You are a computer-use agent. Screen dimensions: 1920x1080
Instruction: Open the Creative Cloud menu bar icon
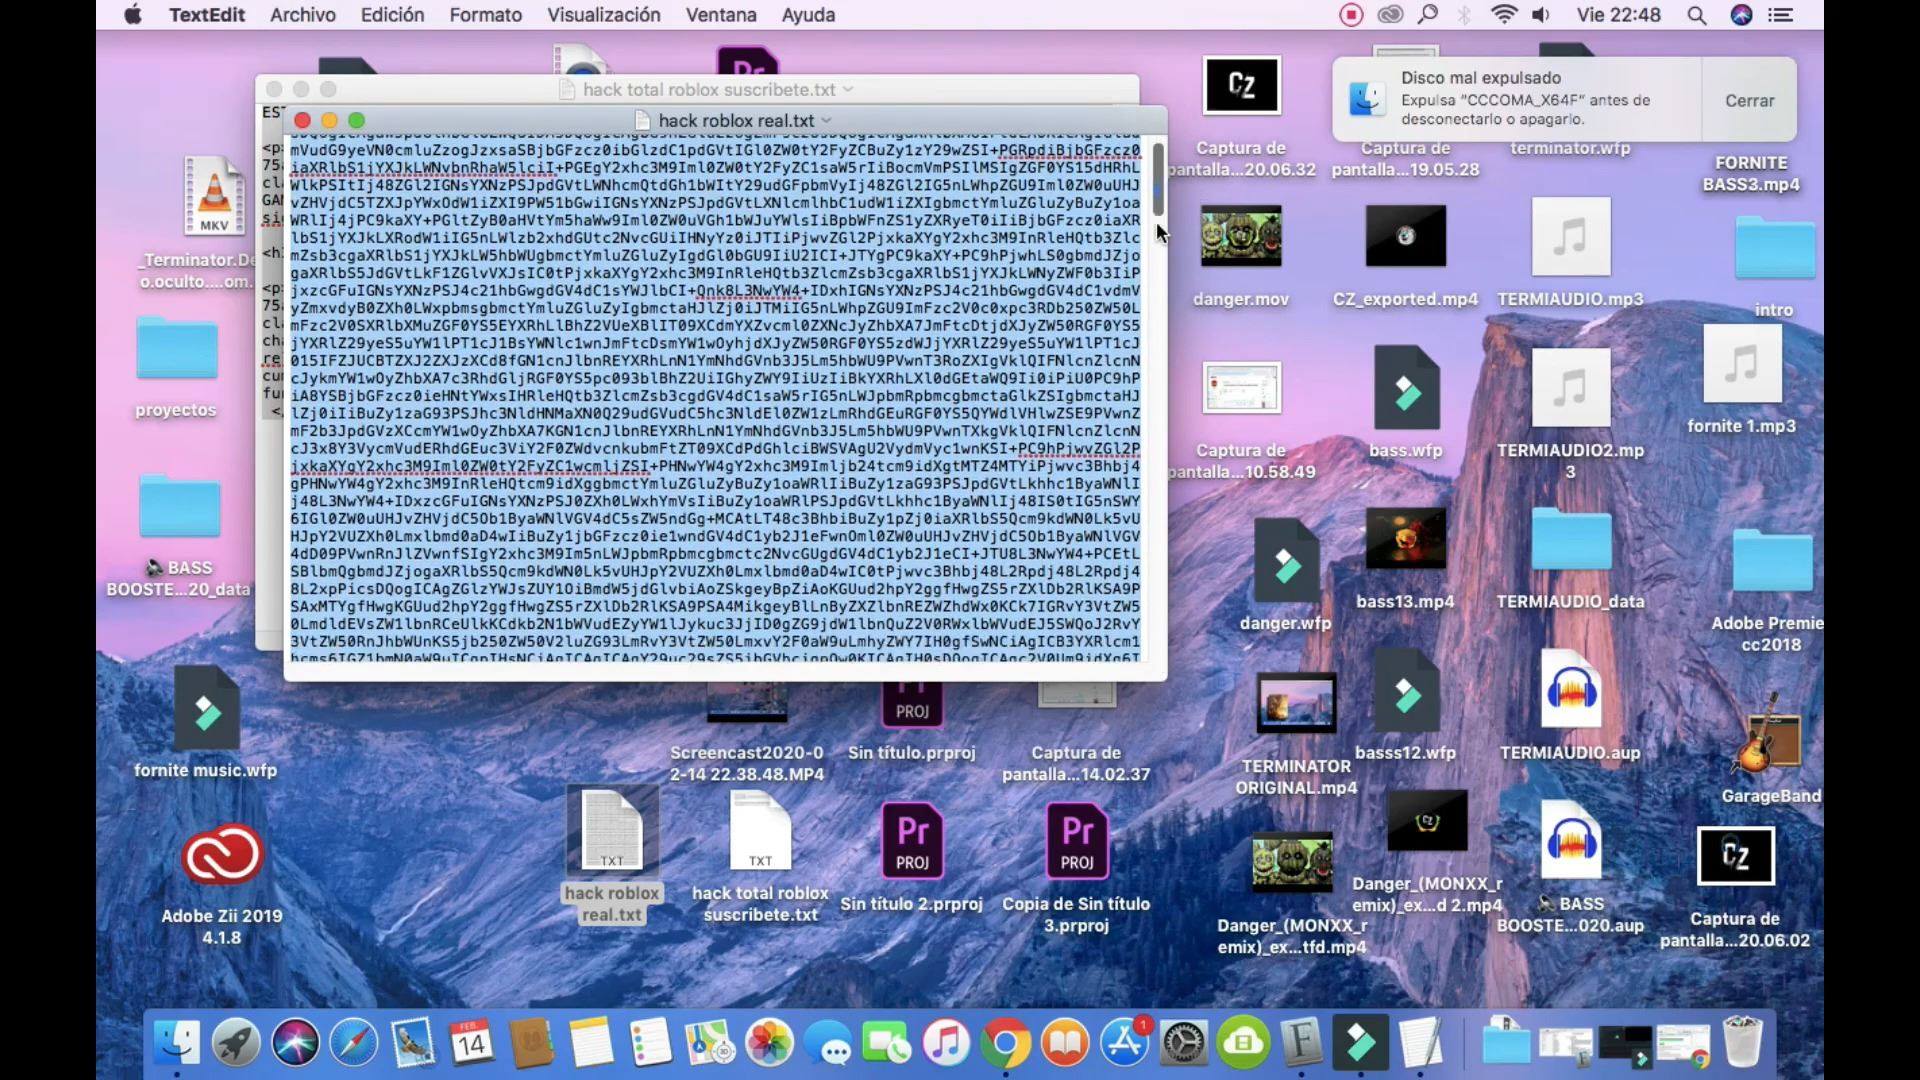(1390, 15)
